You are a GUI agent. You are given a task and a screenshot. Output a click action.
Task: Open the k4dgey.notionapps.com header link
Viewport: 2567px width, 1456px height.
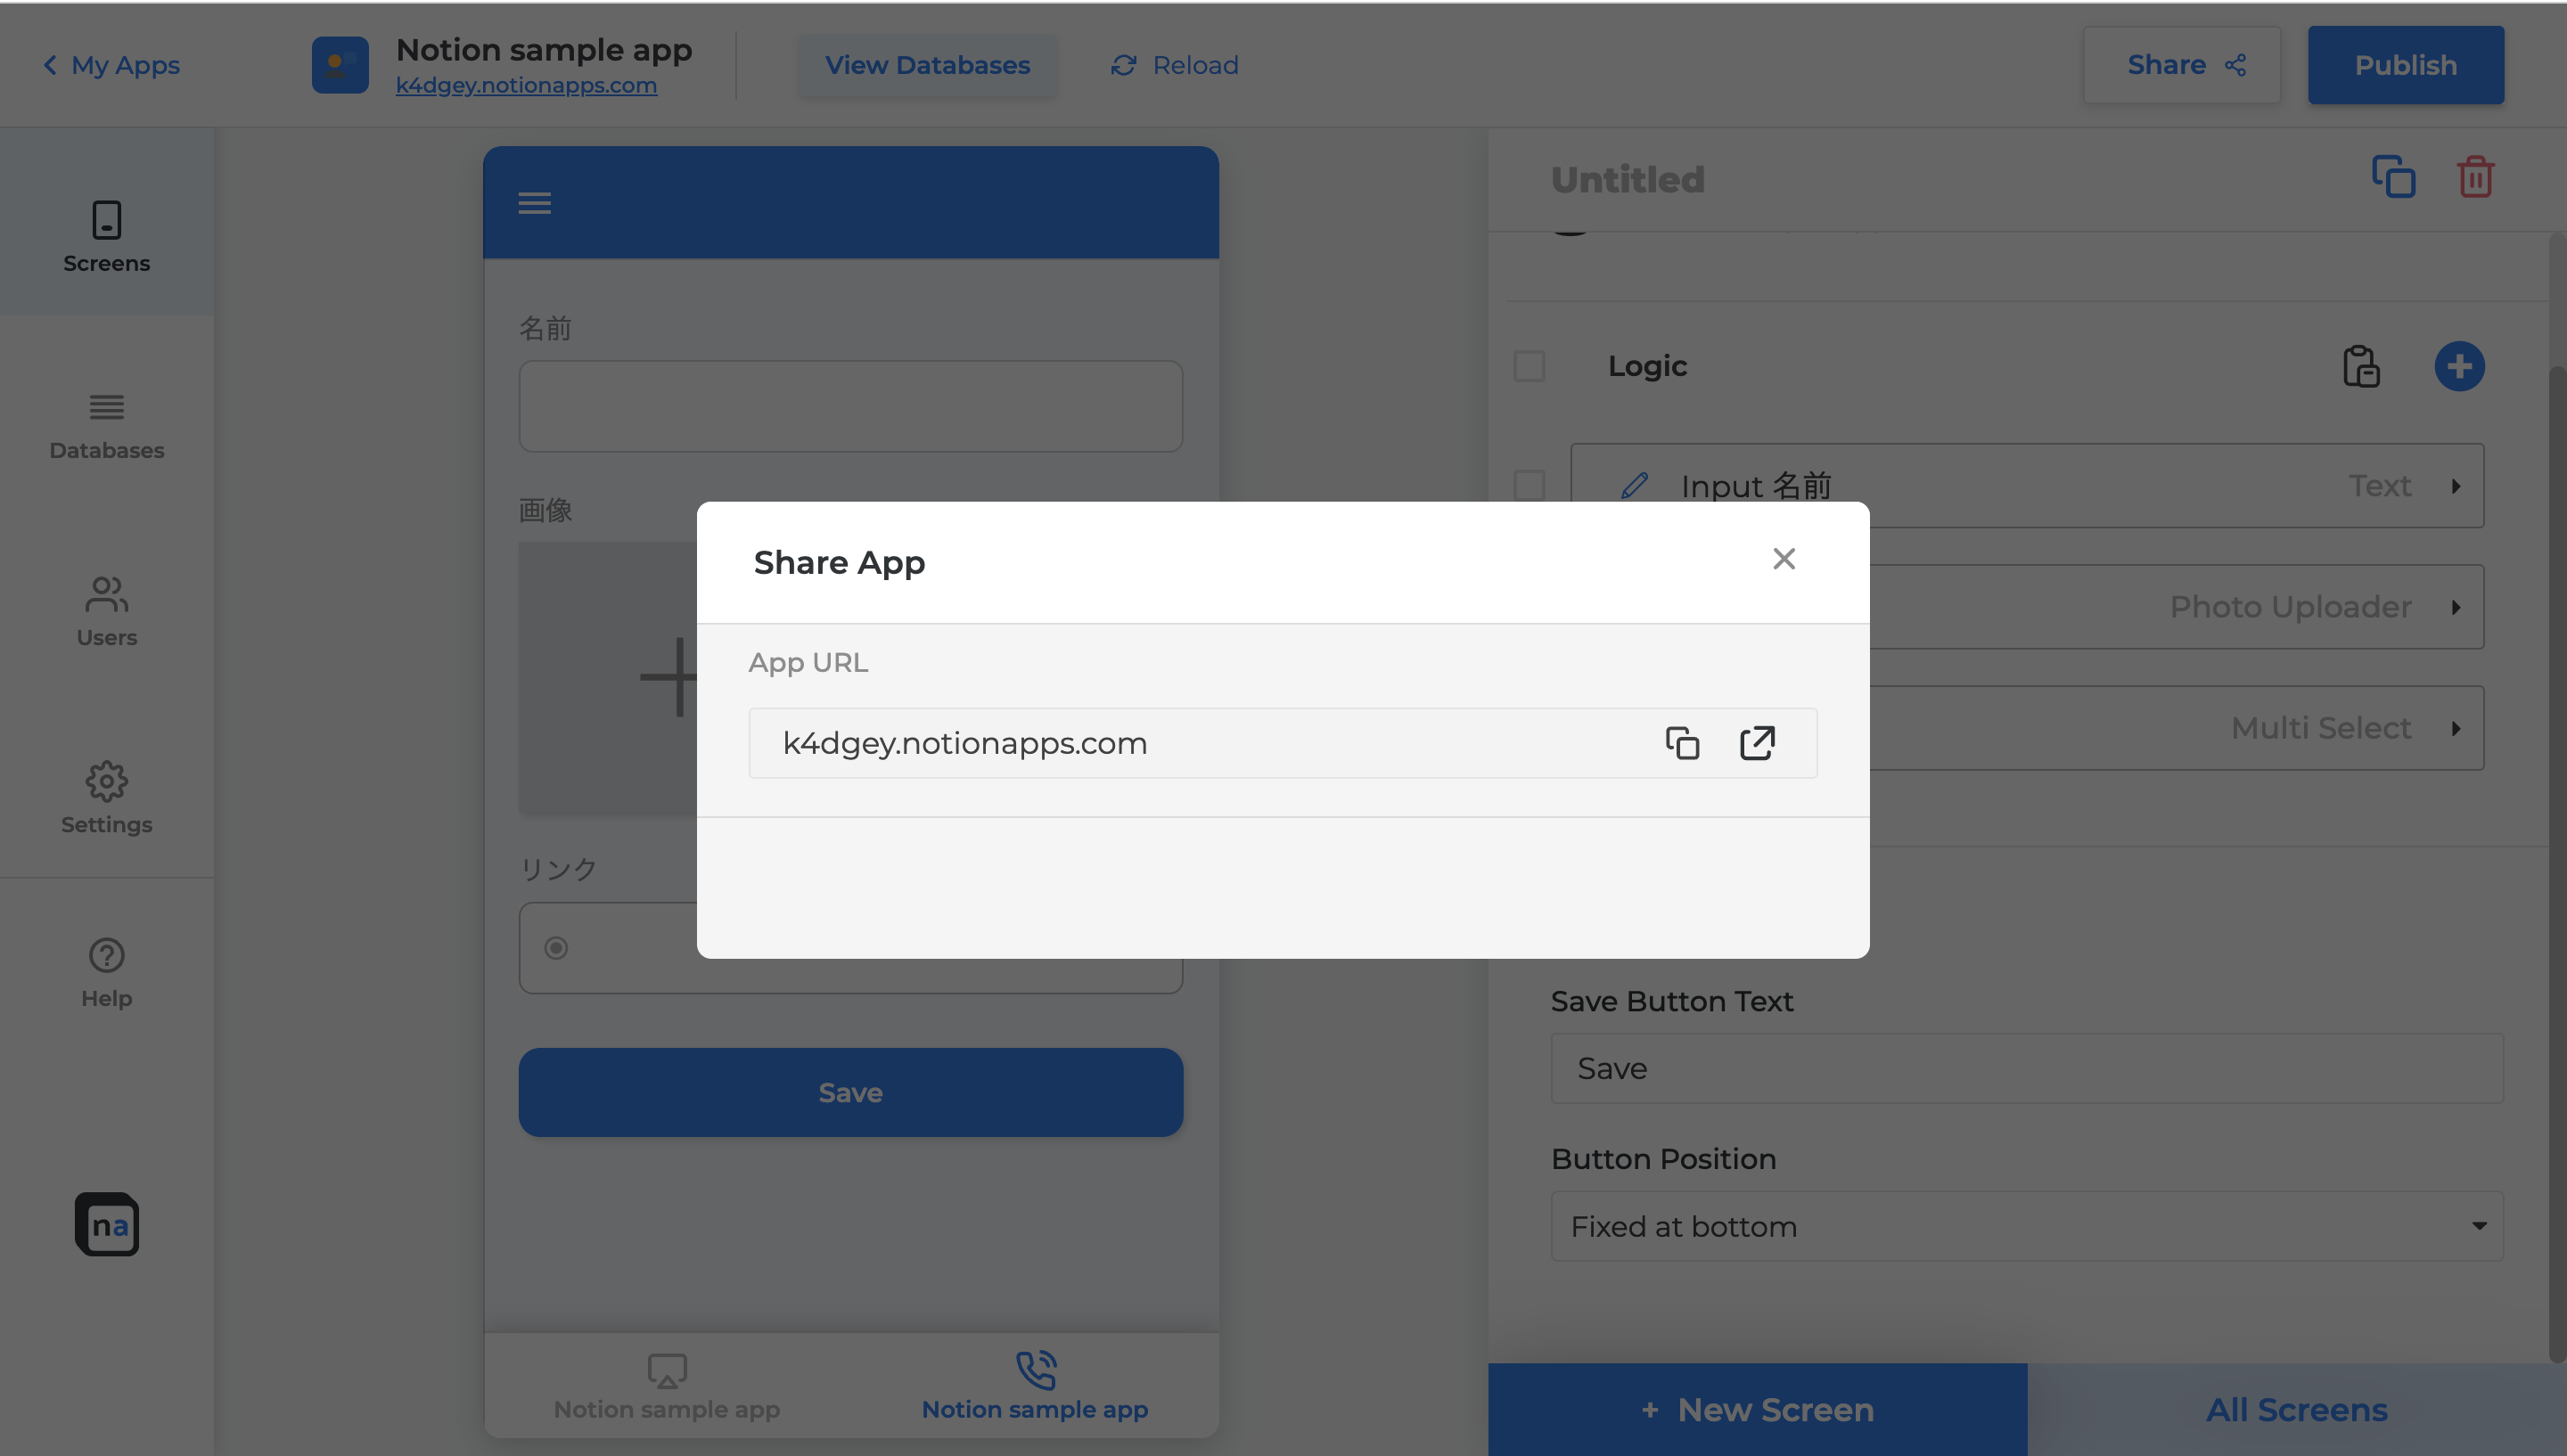pos(526,86)
